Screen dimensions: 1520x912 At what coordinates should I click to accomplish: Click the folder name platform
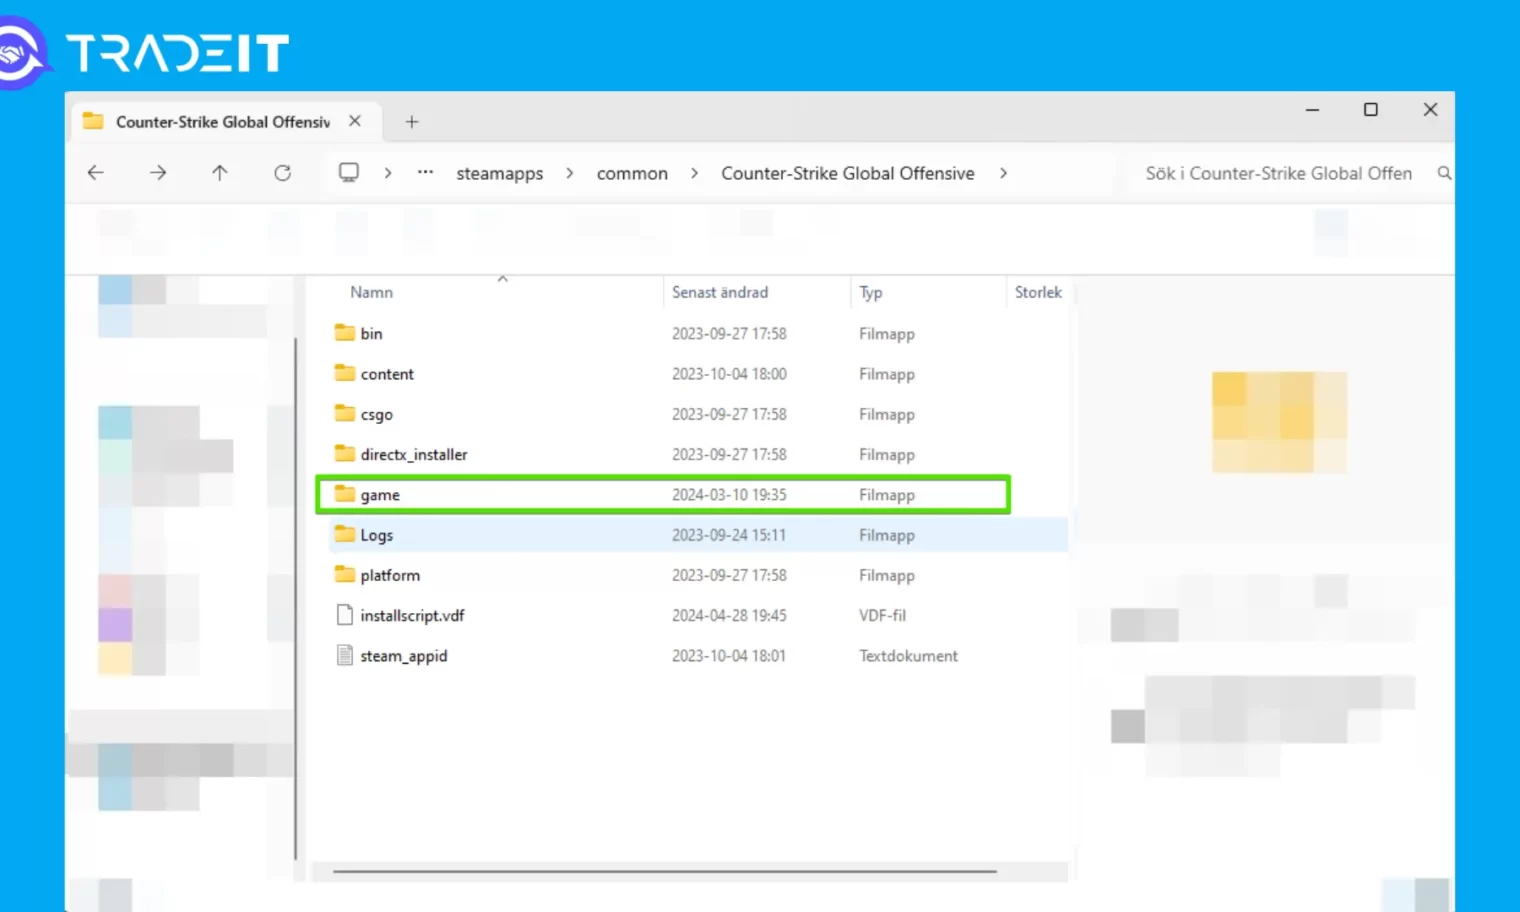tap(390, 575)
